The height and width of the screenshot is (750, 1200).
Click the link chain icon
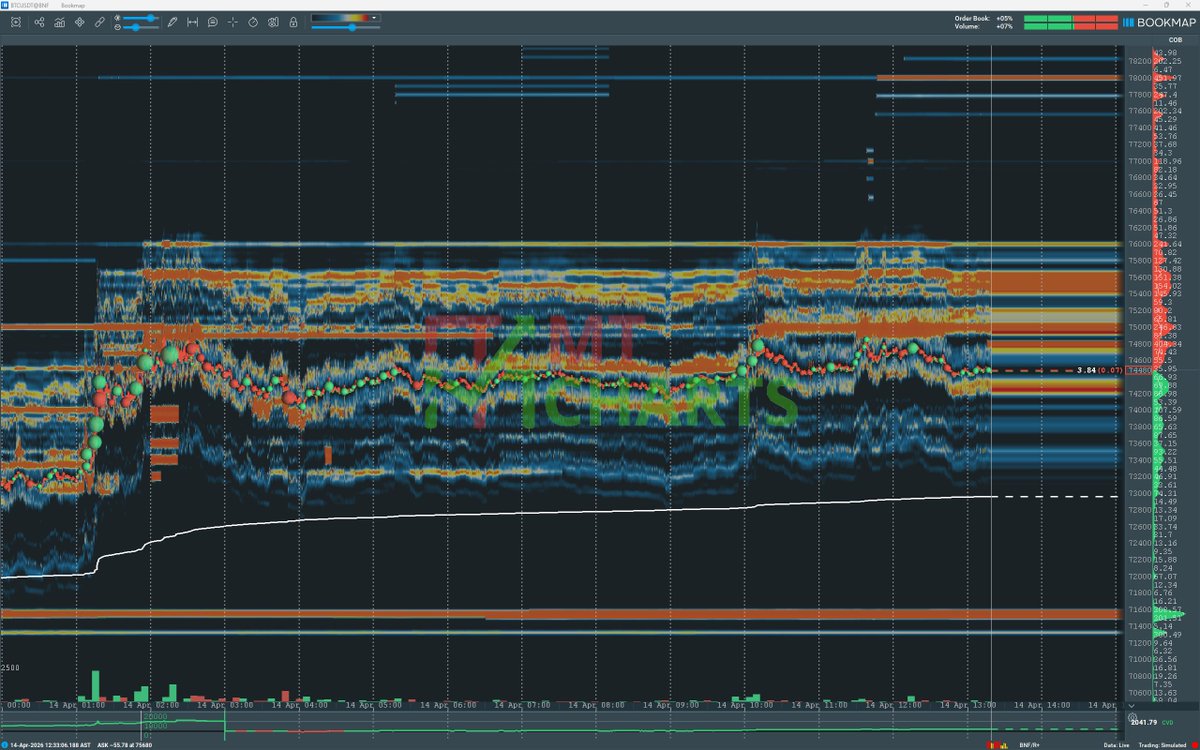point(99,21)
